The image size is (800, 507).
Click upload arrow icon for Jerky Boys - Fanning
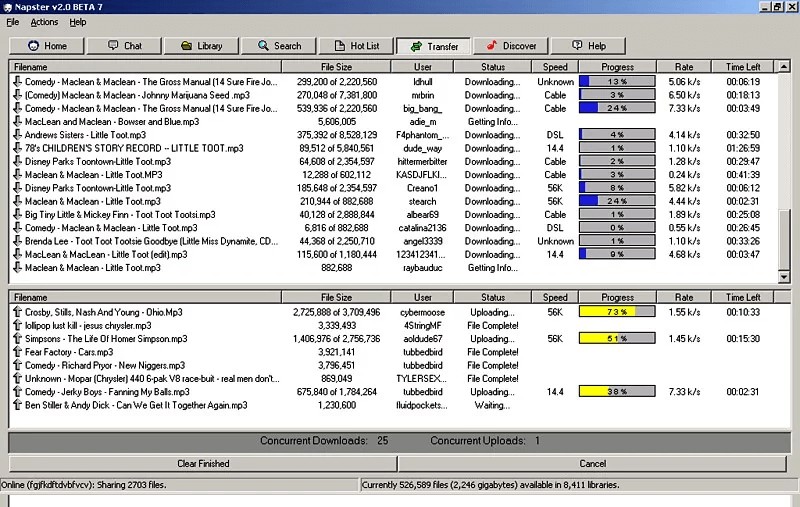pos(17,391)
